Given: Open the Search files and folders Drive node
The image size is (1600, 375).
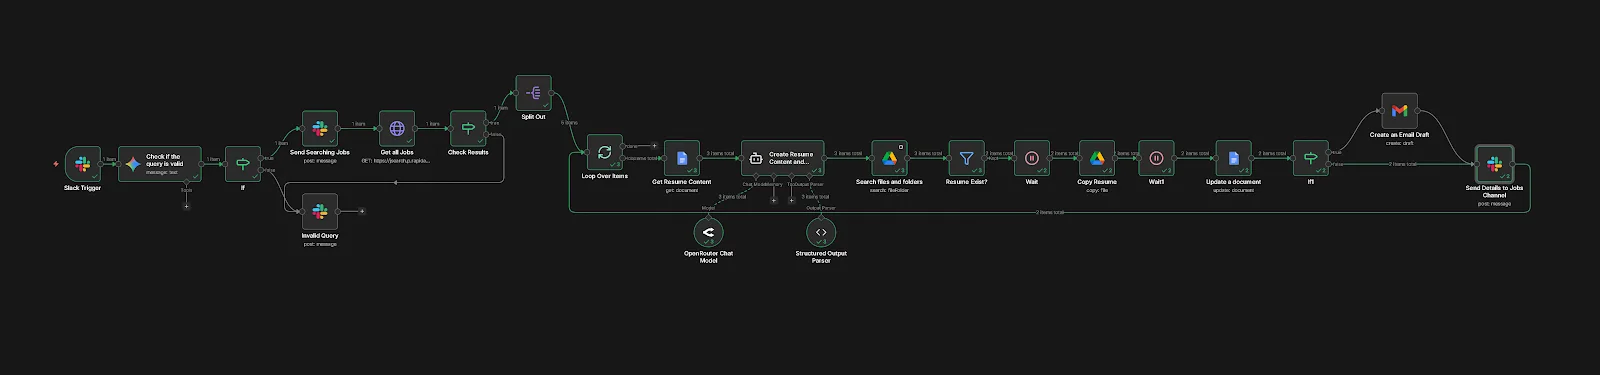Looking at the screenshot, I should 889,158.
